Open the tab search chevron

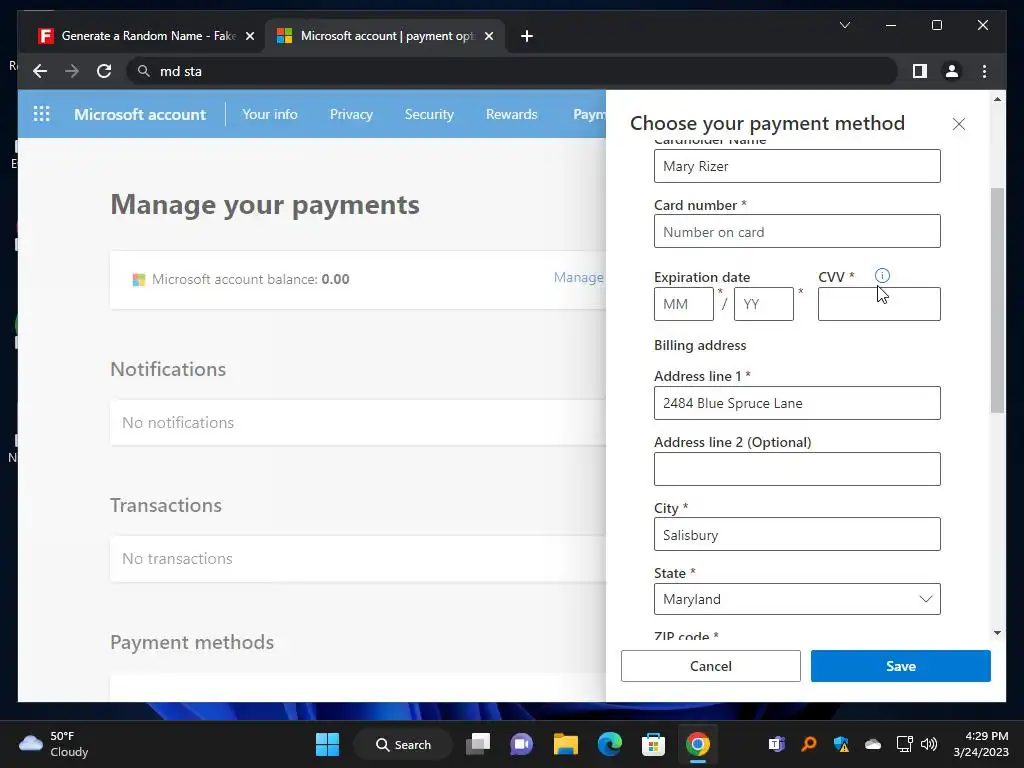[x=844, y=25]
